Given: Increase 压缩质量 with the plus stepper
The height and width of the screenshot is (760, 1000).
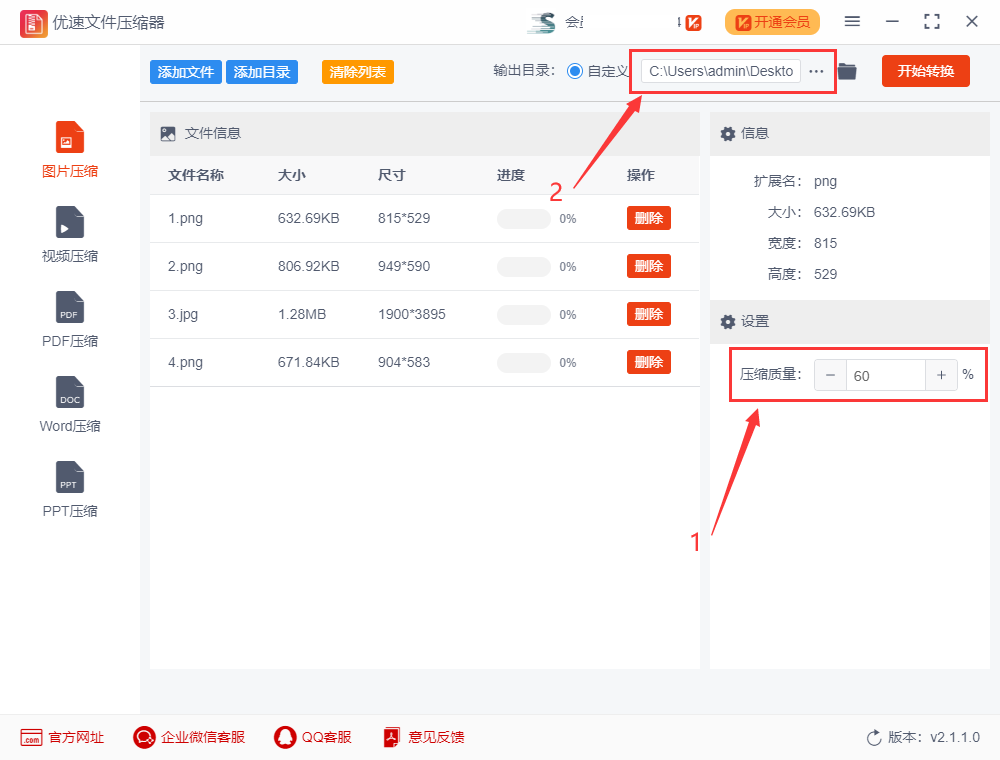Looking at the screenshot, I should tap(941, 374).
